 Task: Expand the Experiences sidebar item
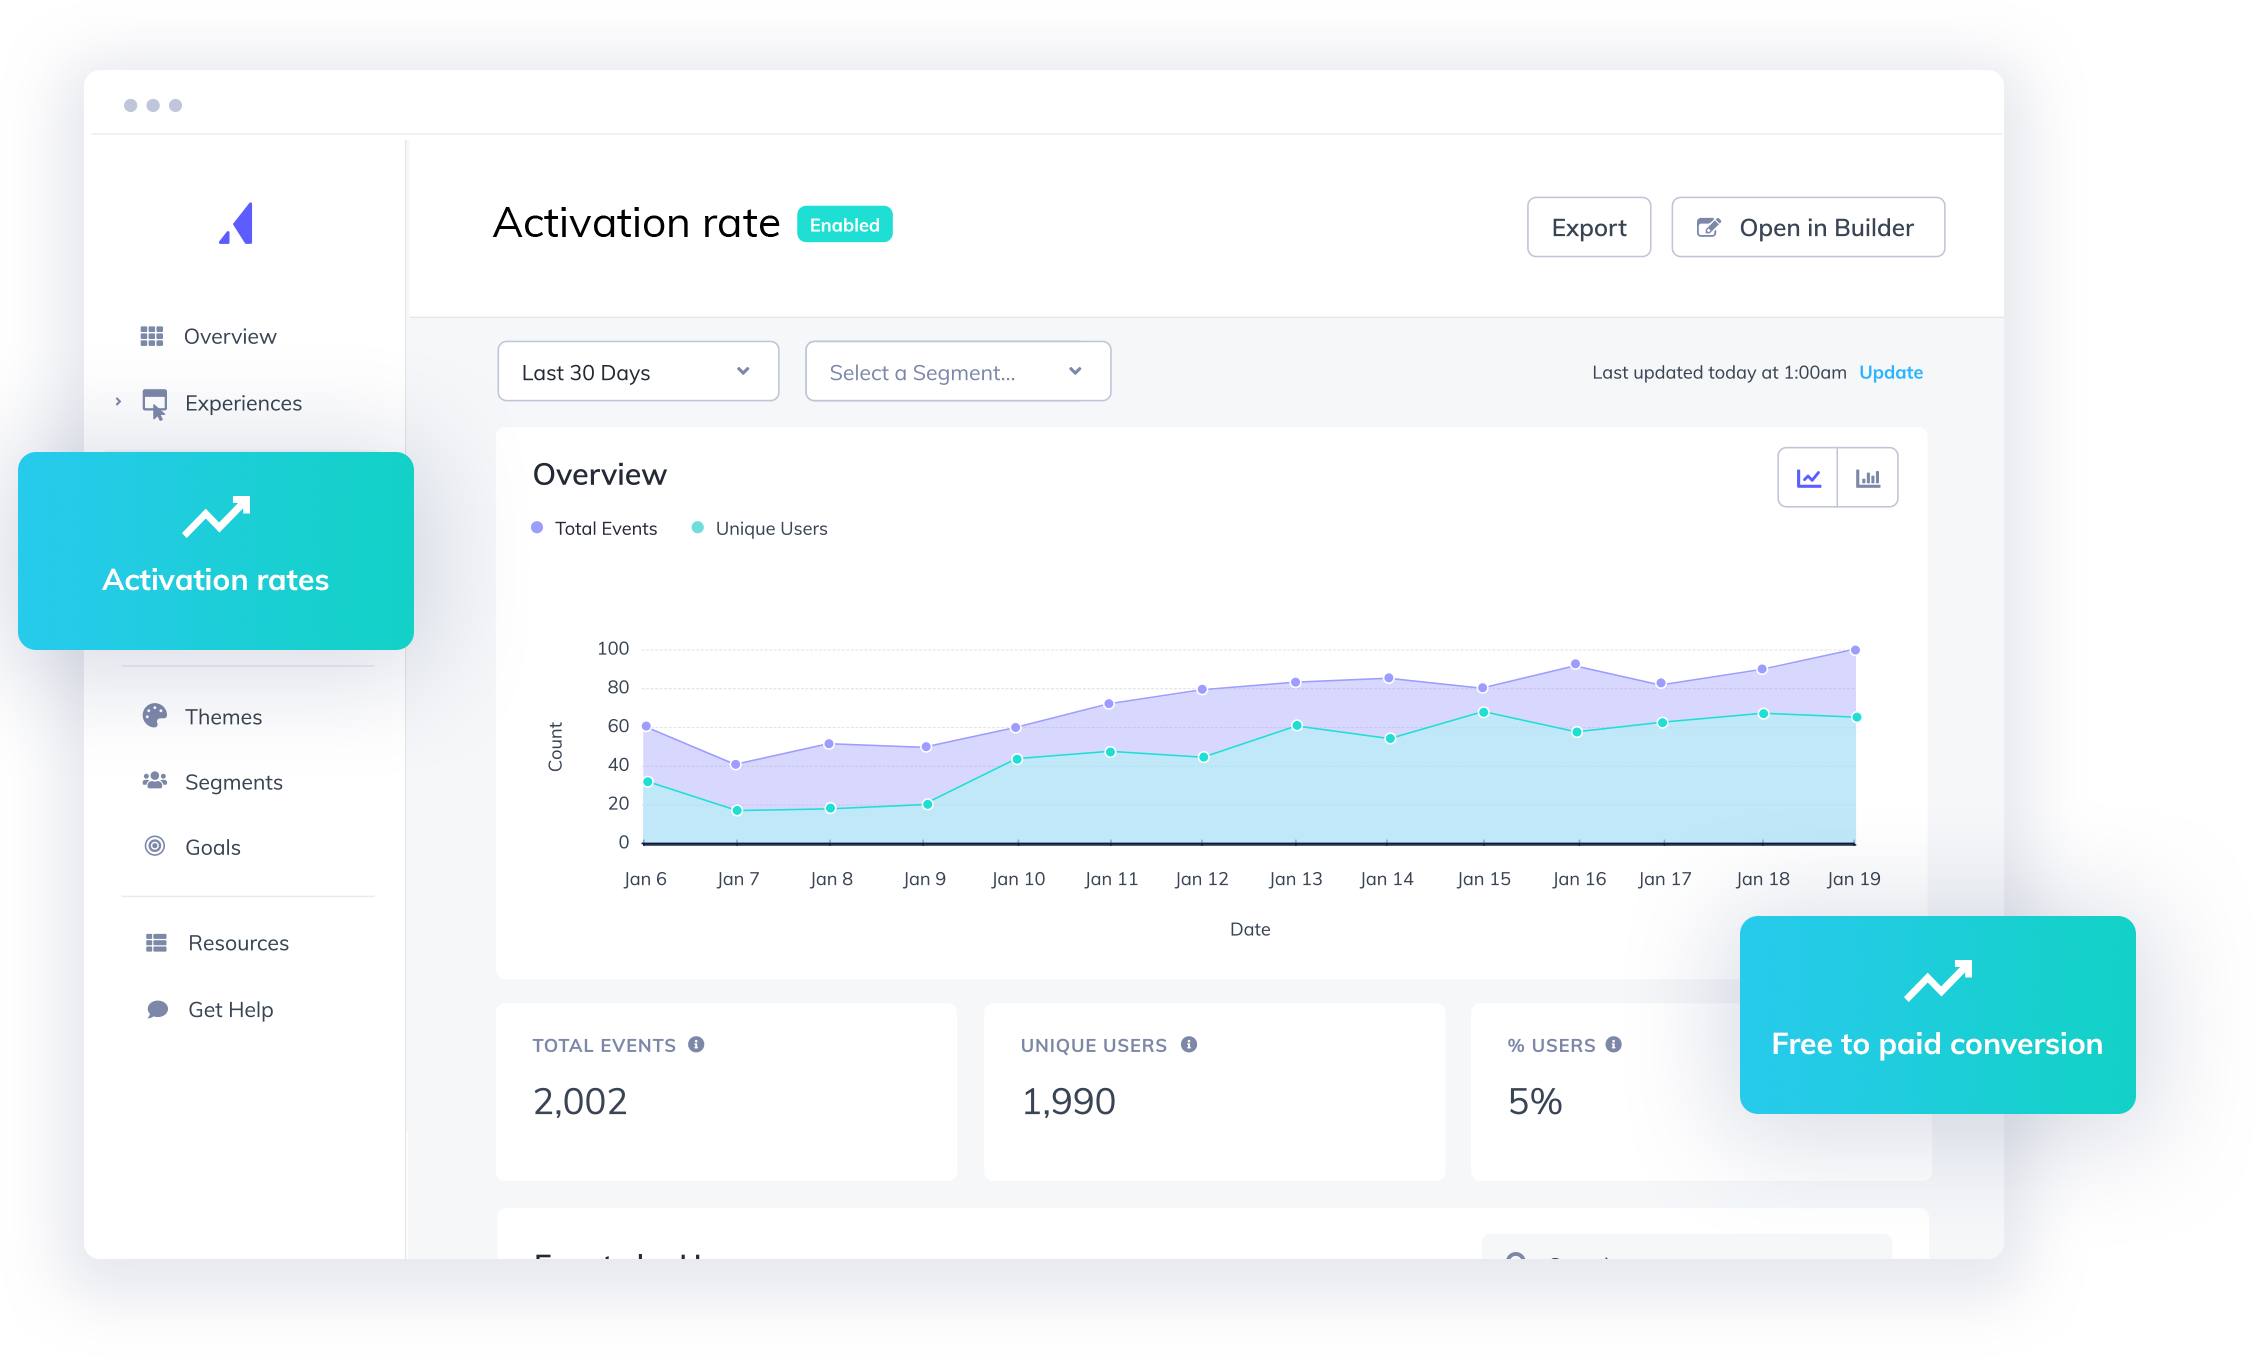coord(118,402)
